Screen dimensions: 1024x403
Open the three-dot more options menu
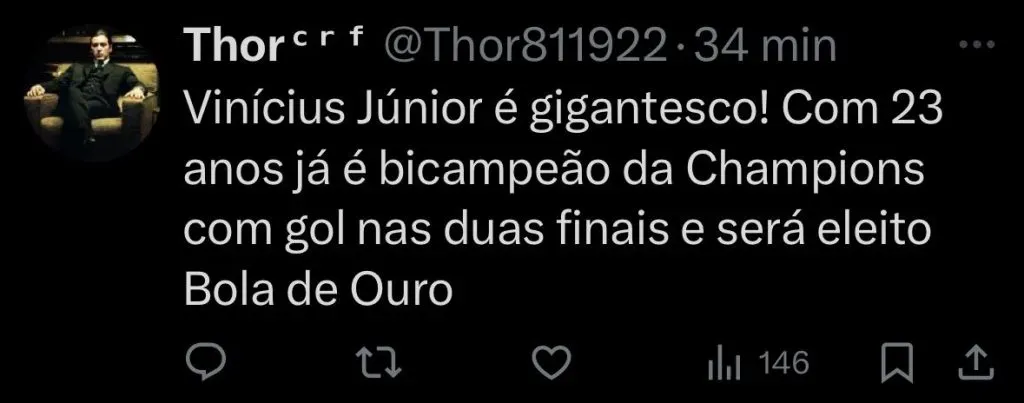point(973,46)
